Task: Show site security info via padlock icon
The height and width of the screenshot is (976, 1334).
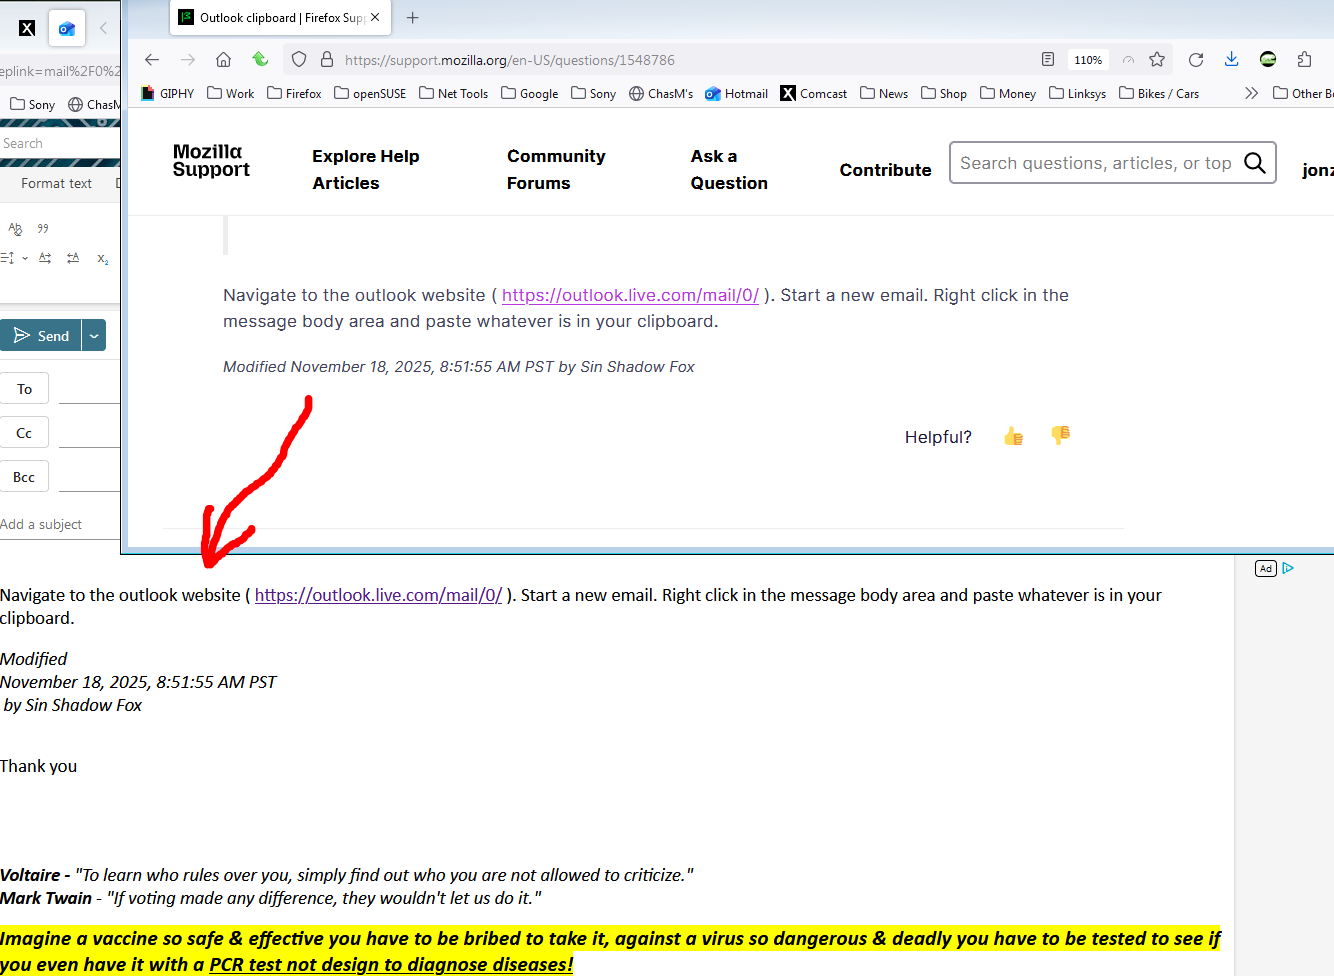Action: (326, 60)
